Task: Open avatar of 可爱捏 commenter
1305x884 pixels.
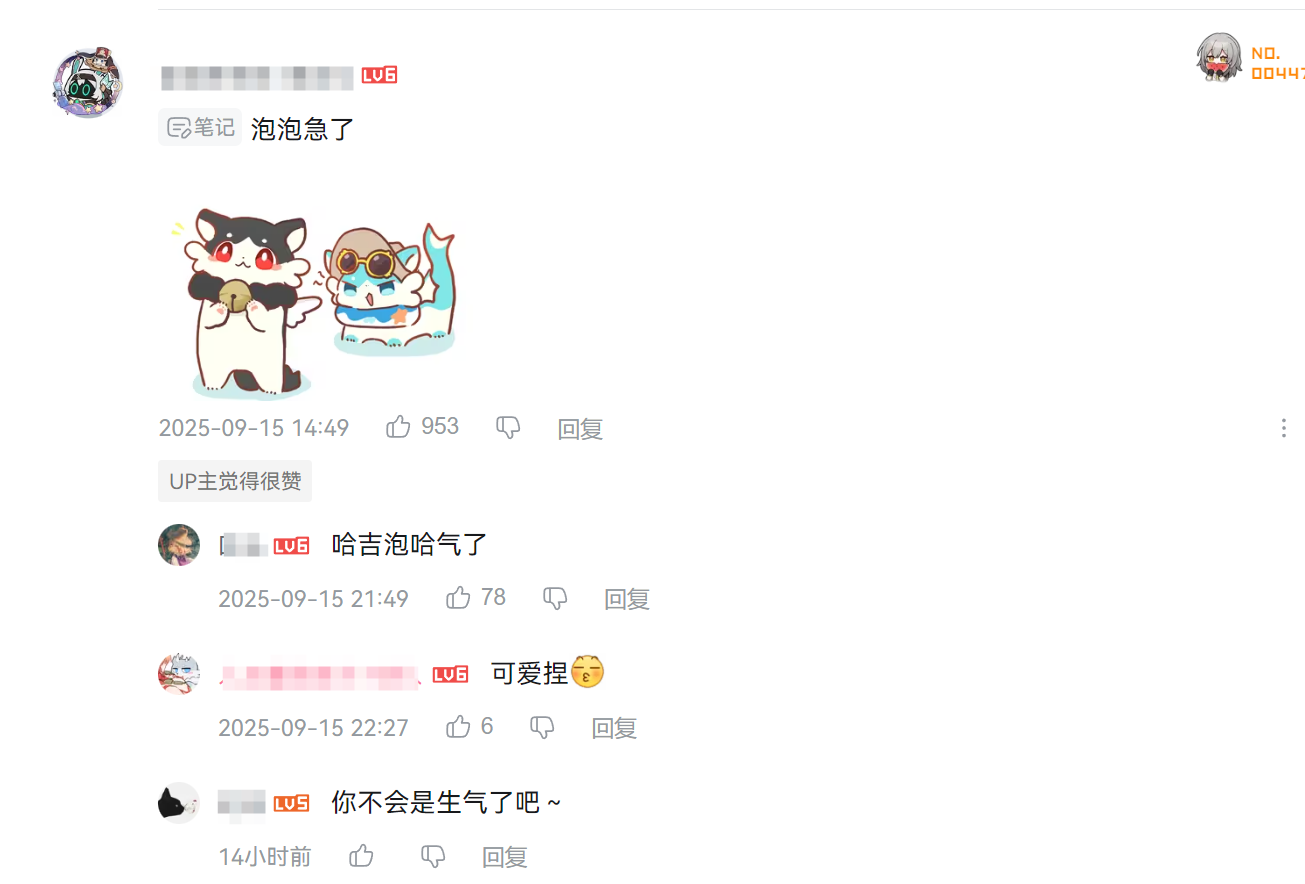Action: pos(179,674)
